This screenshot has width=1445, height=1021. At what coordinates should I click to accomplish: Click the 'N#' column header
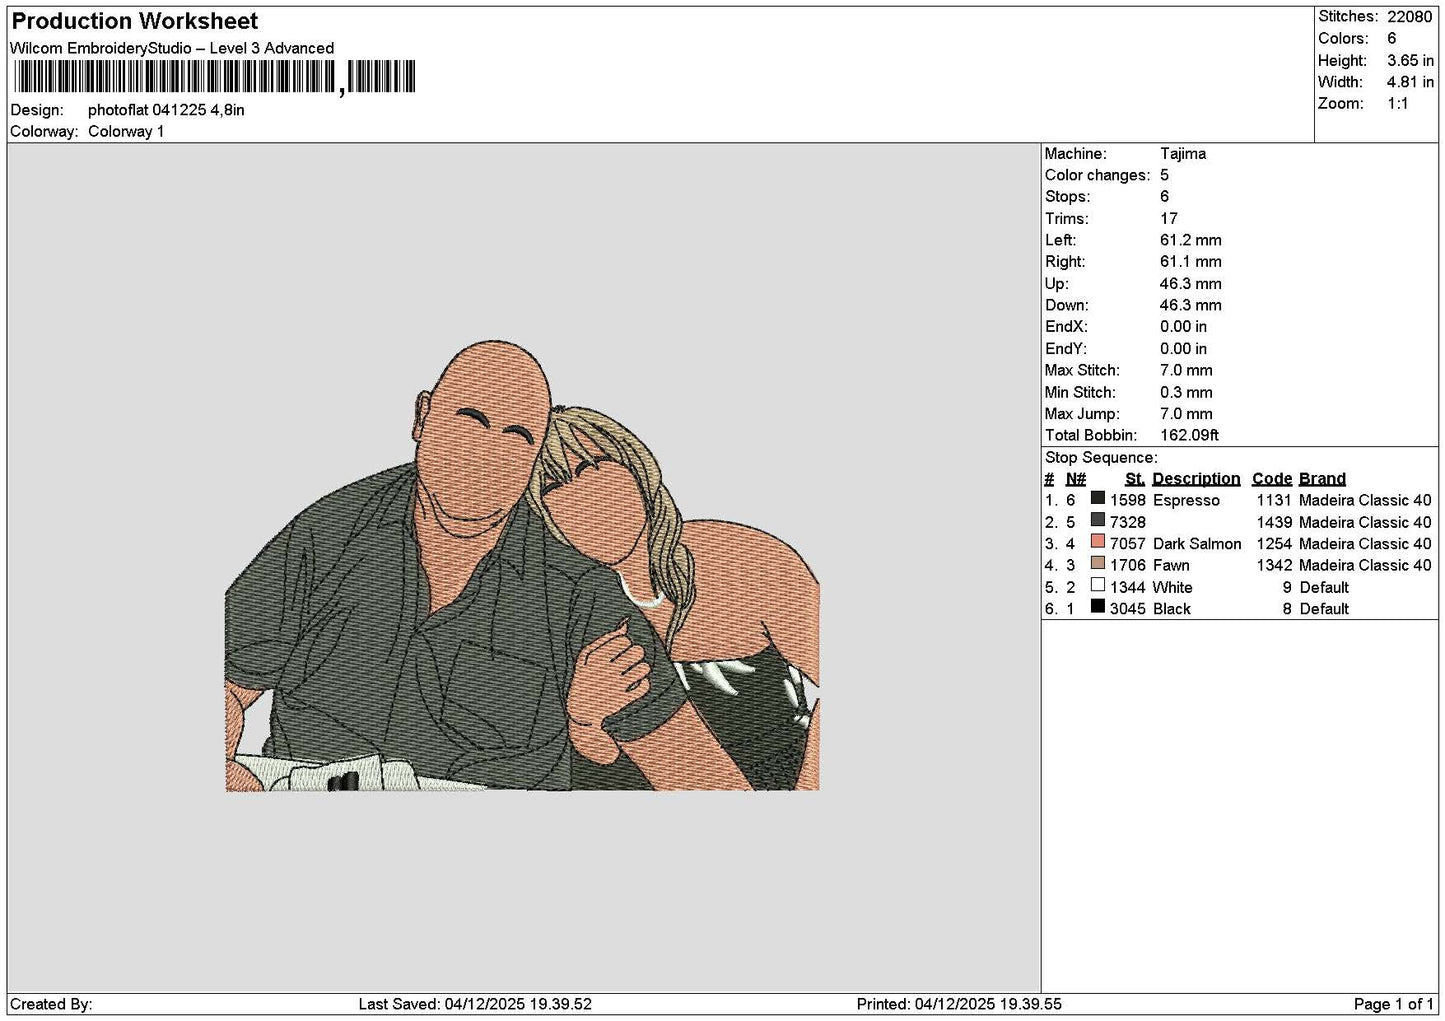[1076, 479]
